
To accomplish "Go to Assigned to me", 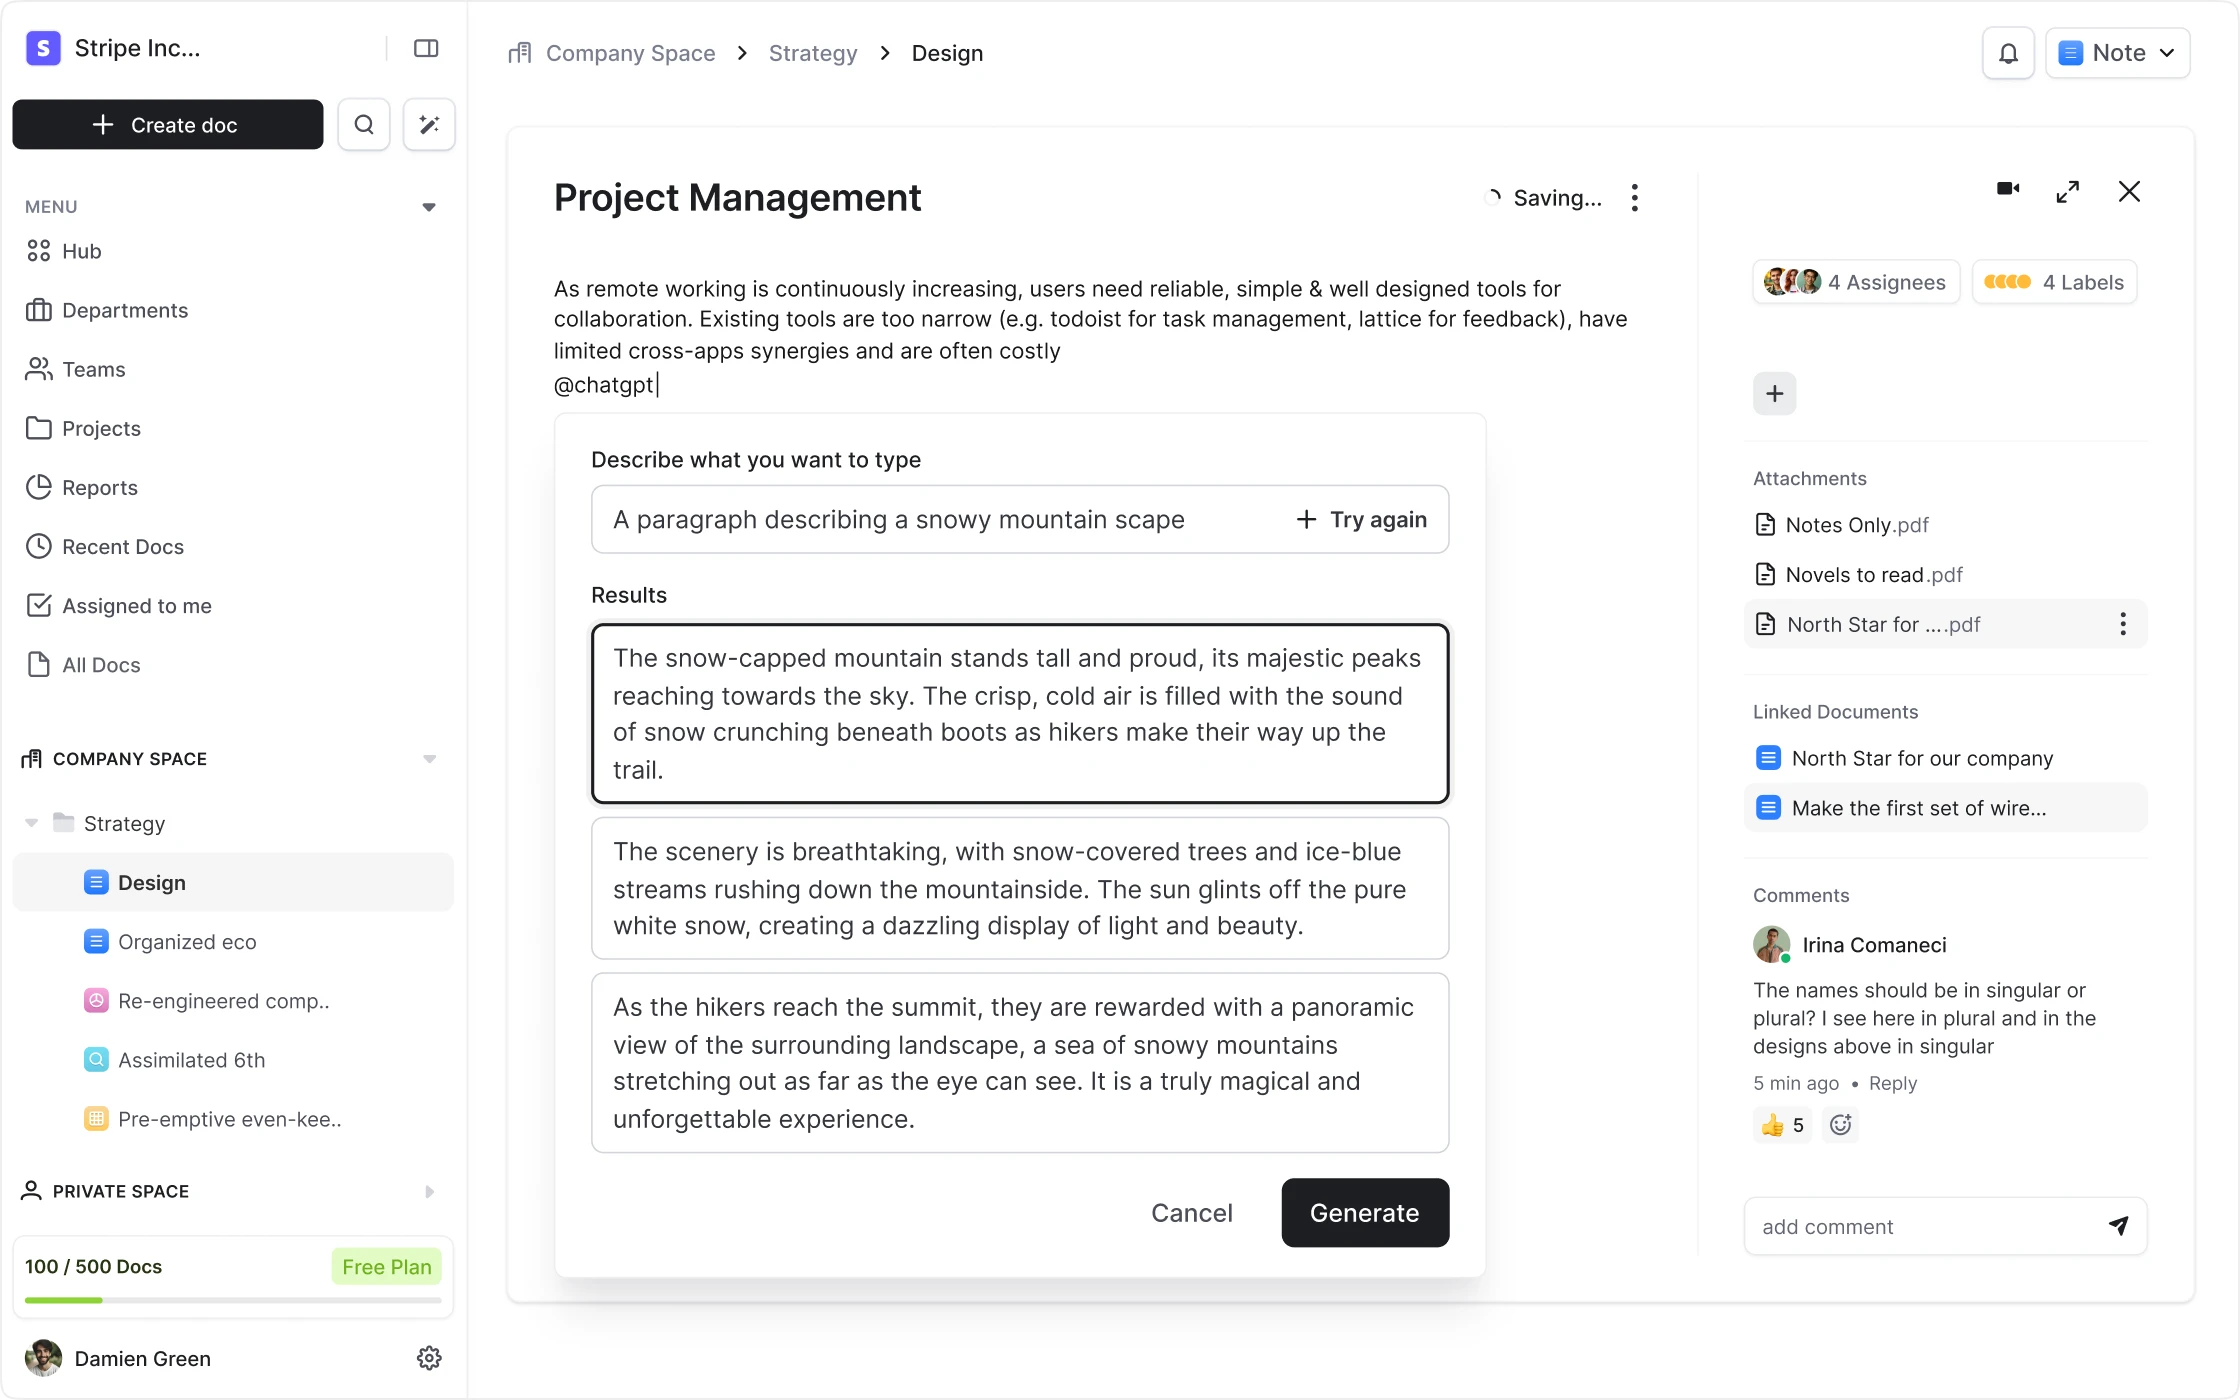I will click(x=136, y=606).
